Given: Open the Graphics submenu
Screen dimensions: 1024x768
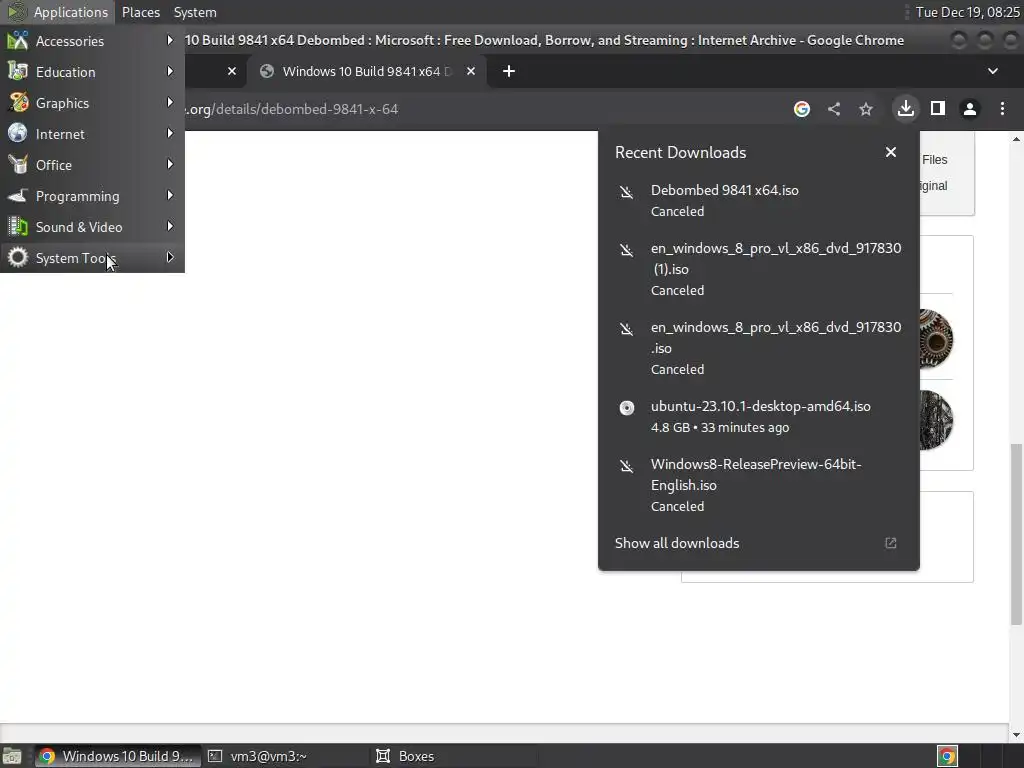Looking at the screenshot, I should point(92,103).
